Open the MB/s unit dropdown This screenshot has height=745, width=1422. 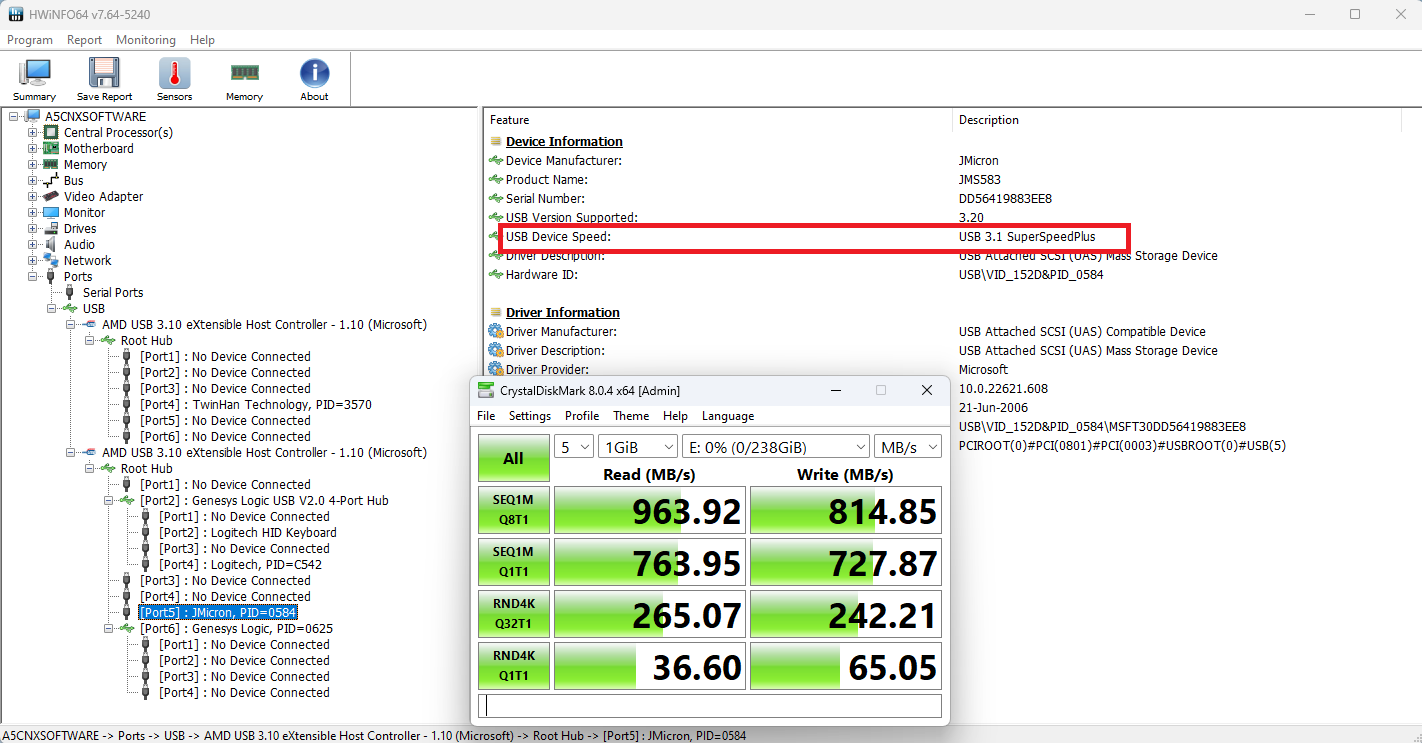[908, 447]
